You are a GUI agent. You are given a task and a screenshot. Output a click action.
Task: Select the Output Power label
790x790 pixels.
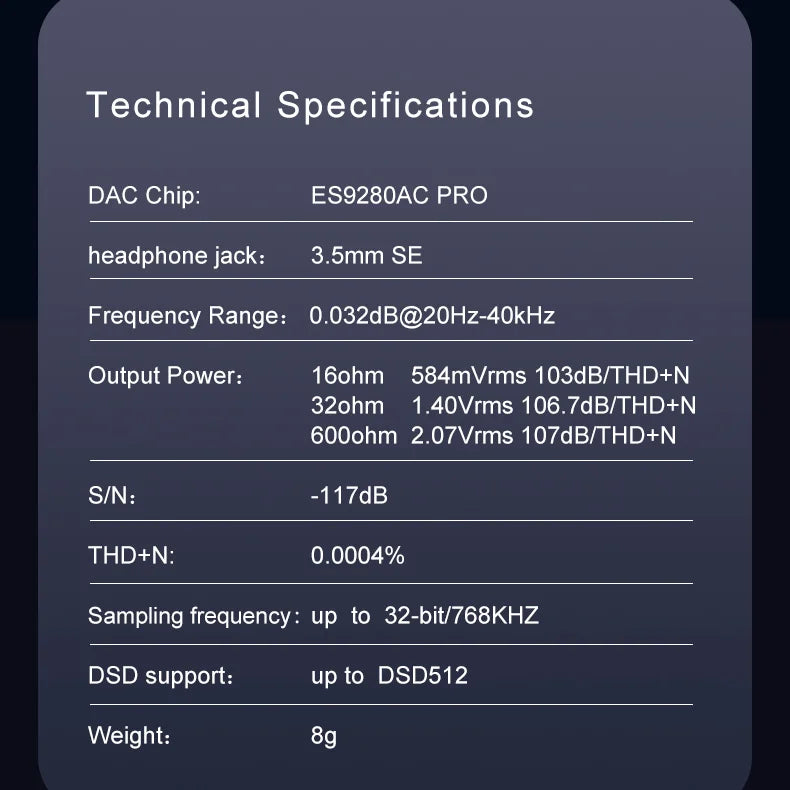(x=165, y=376)
